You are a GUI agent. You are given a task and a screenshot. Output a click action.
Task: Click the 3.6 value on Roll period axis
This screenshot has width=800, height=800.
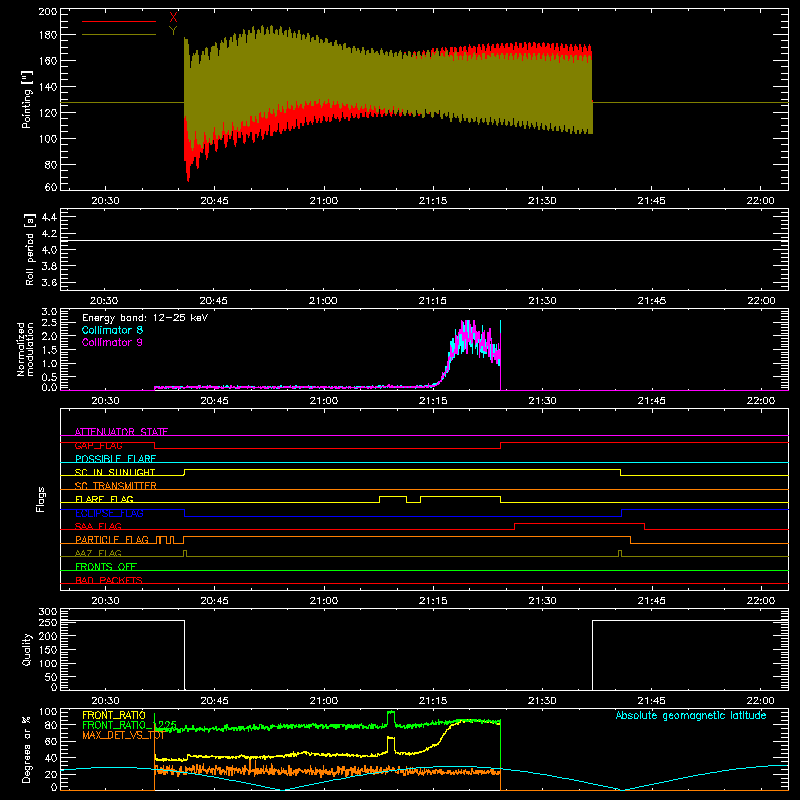pos(49,282)
